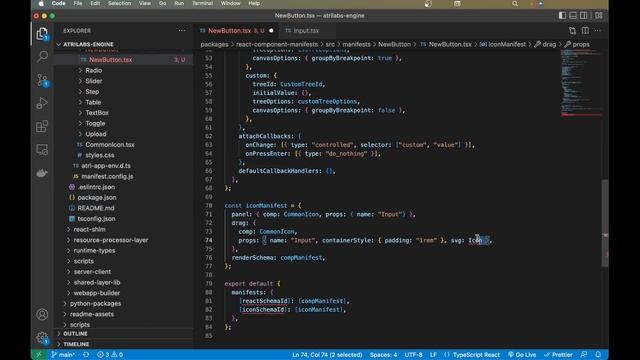This screenshot has width=640, height=360.
Task: Expand the Toggle folder
Action: coord(95,123)
